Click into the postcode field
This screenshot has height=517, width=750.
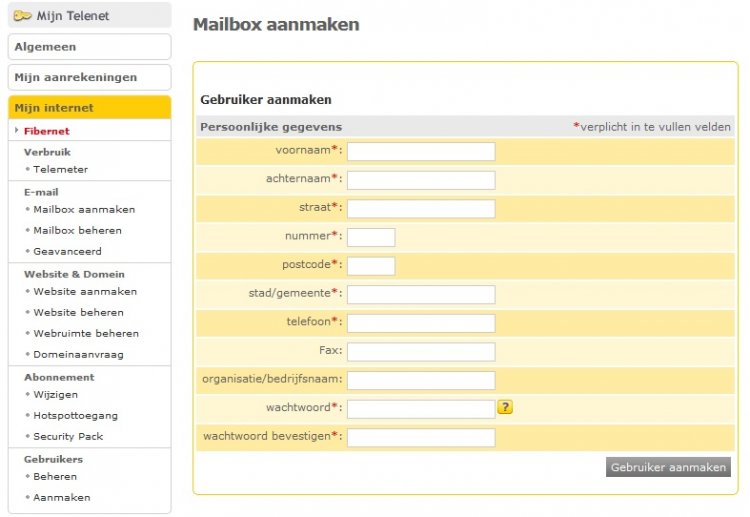click(x=371, y=266)
